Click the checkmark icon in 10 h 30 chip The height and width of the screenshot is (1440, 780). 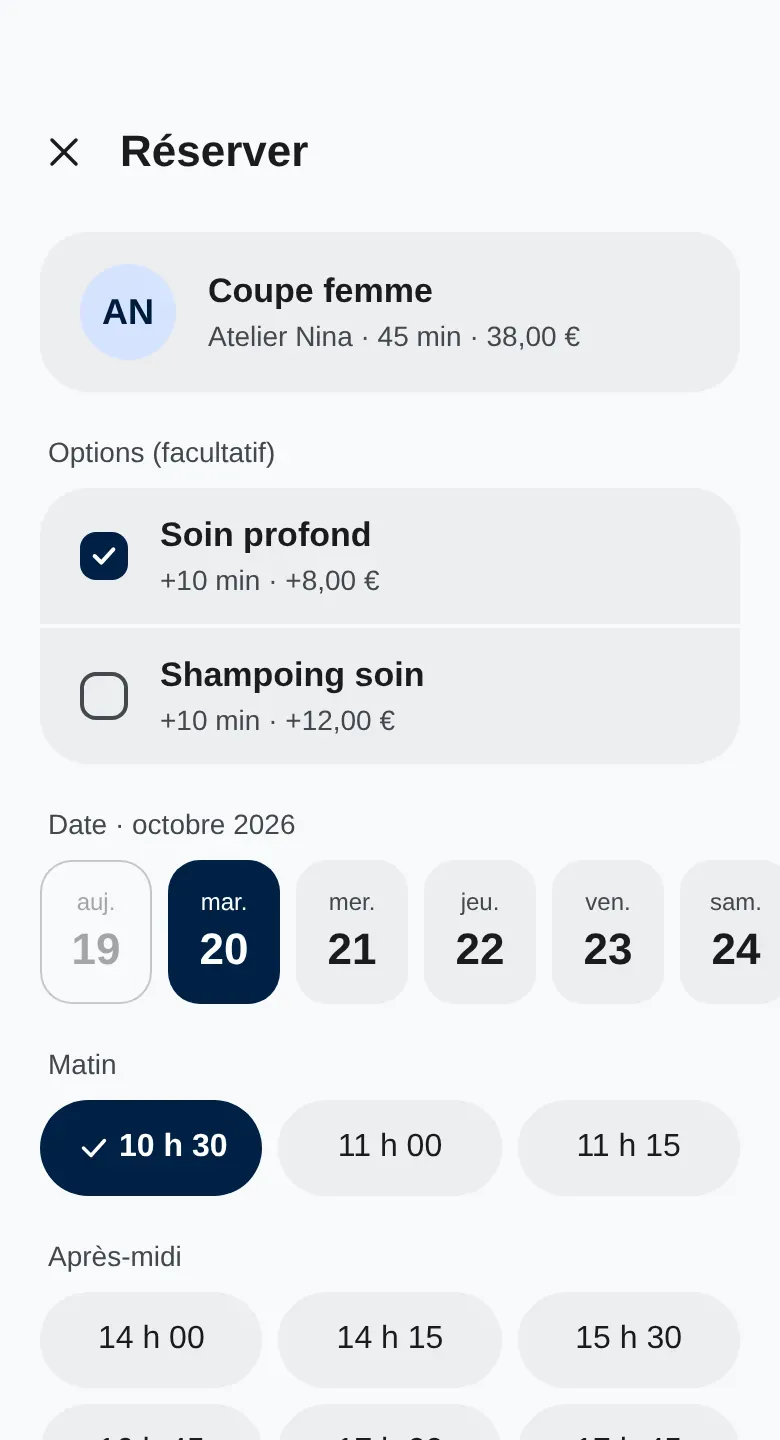coord(93,1148)
